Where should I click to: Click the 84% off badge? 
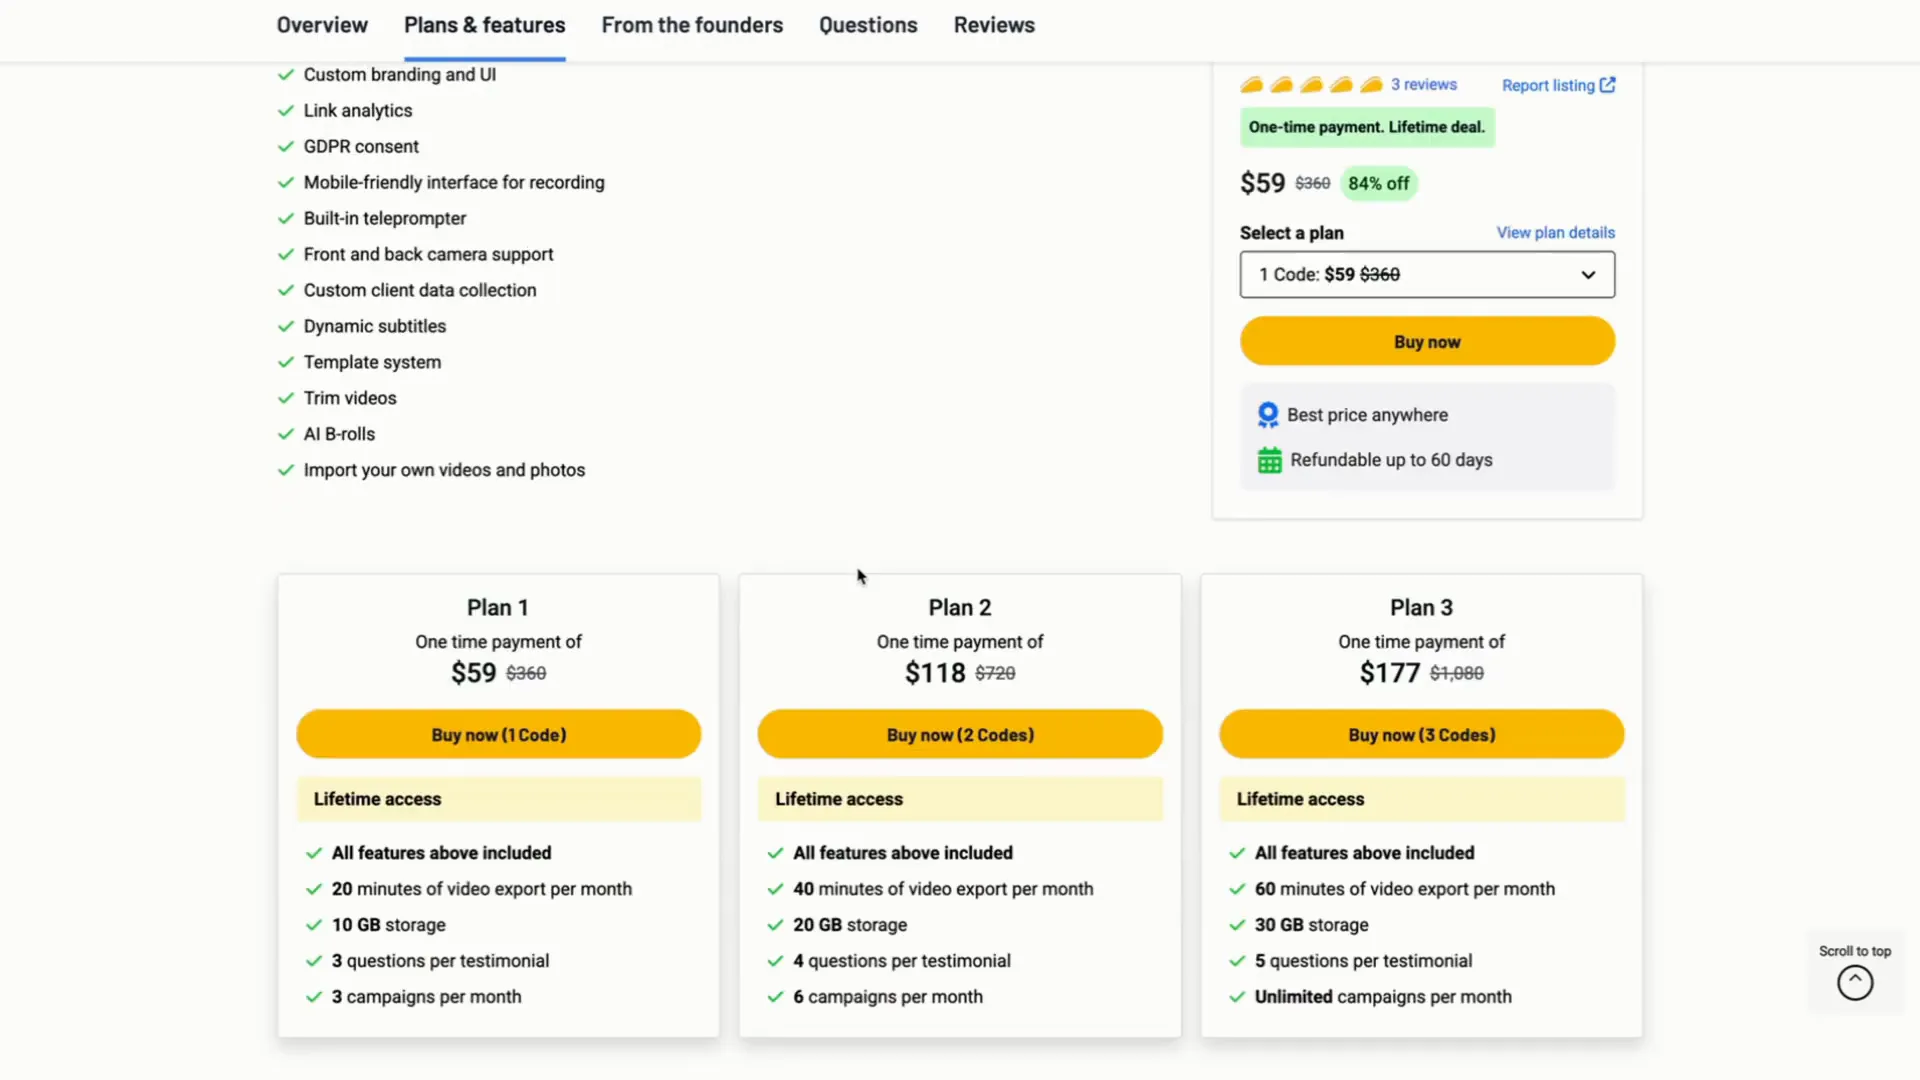pyautogui.click(x=1378, y=184)
